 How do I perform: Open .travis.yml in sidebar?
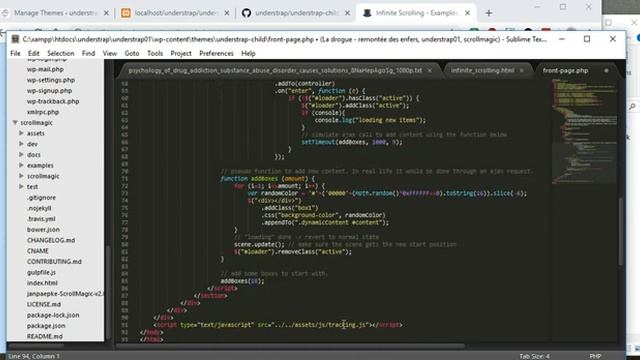click(41, 219)
